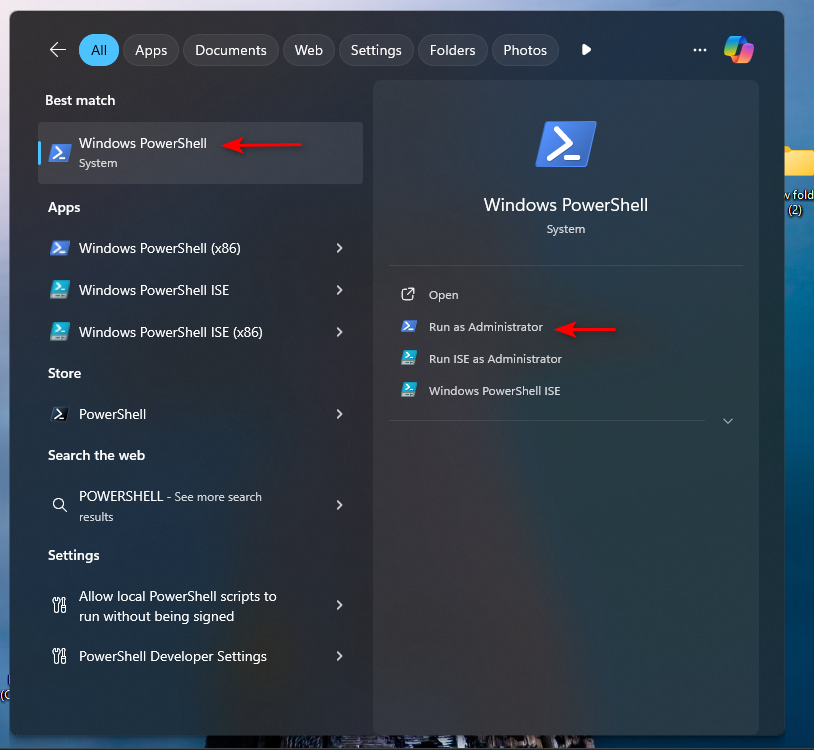The image size is (814, 750).
Task: Click the Windows PowerShell ISE (x86) icon
Action: [60, 332]
